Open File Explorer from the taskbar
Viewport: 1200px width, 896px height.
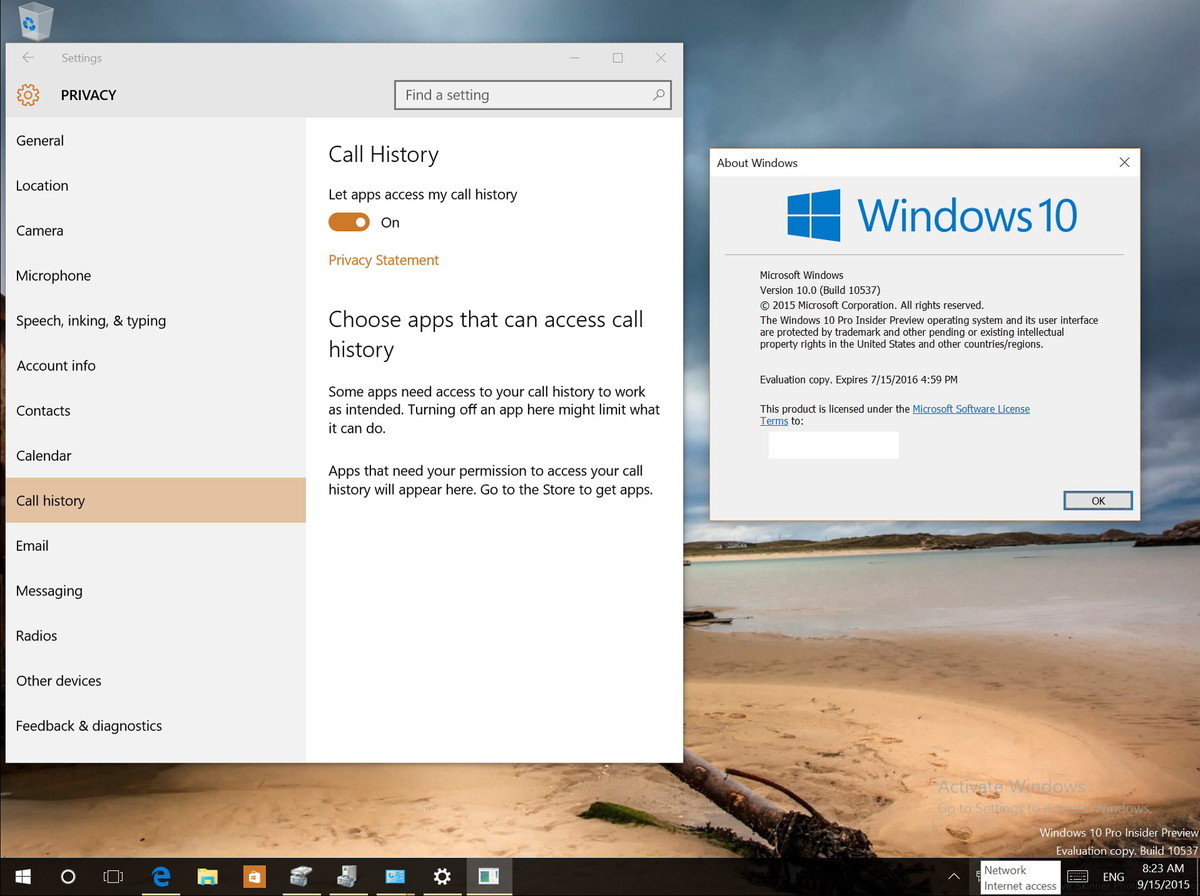[x=208, y=877]
